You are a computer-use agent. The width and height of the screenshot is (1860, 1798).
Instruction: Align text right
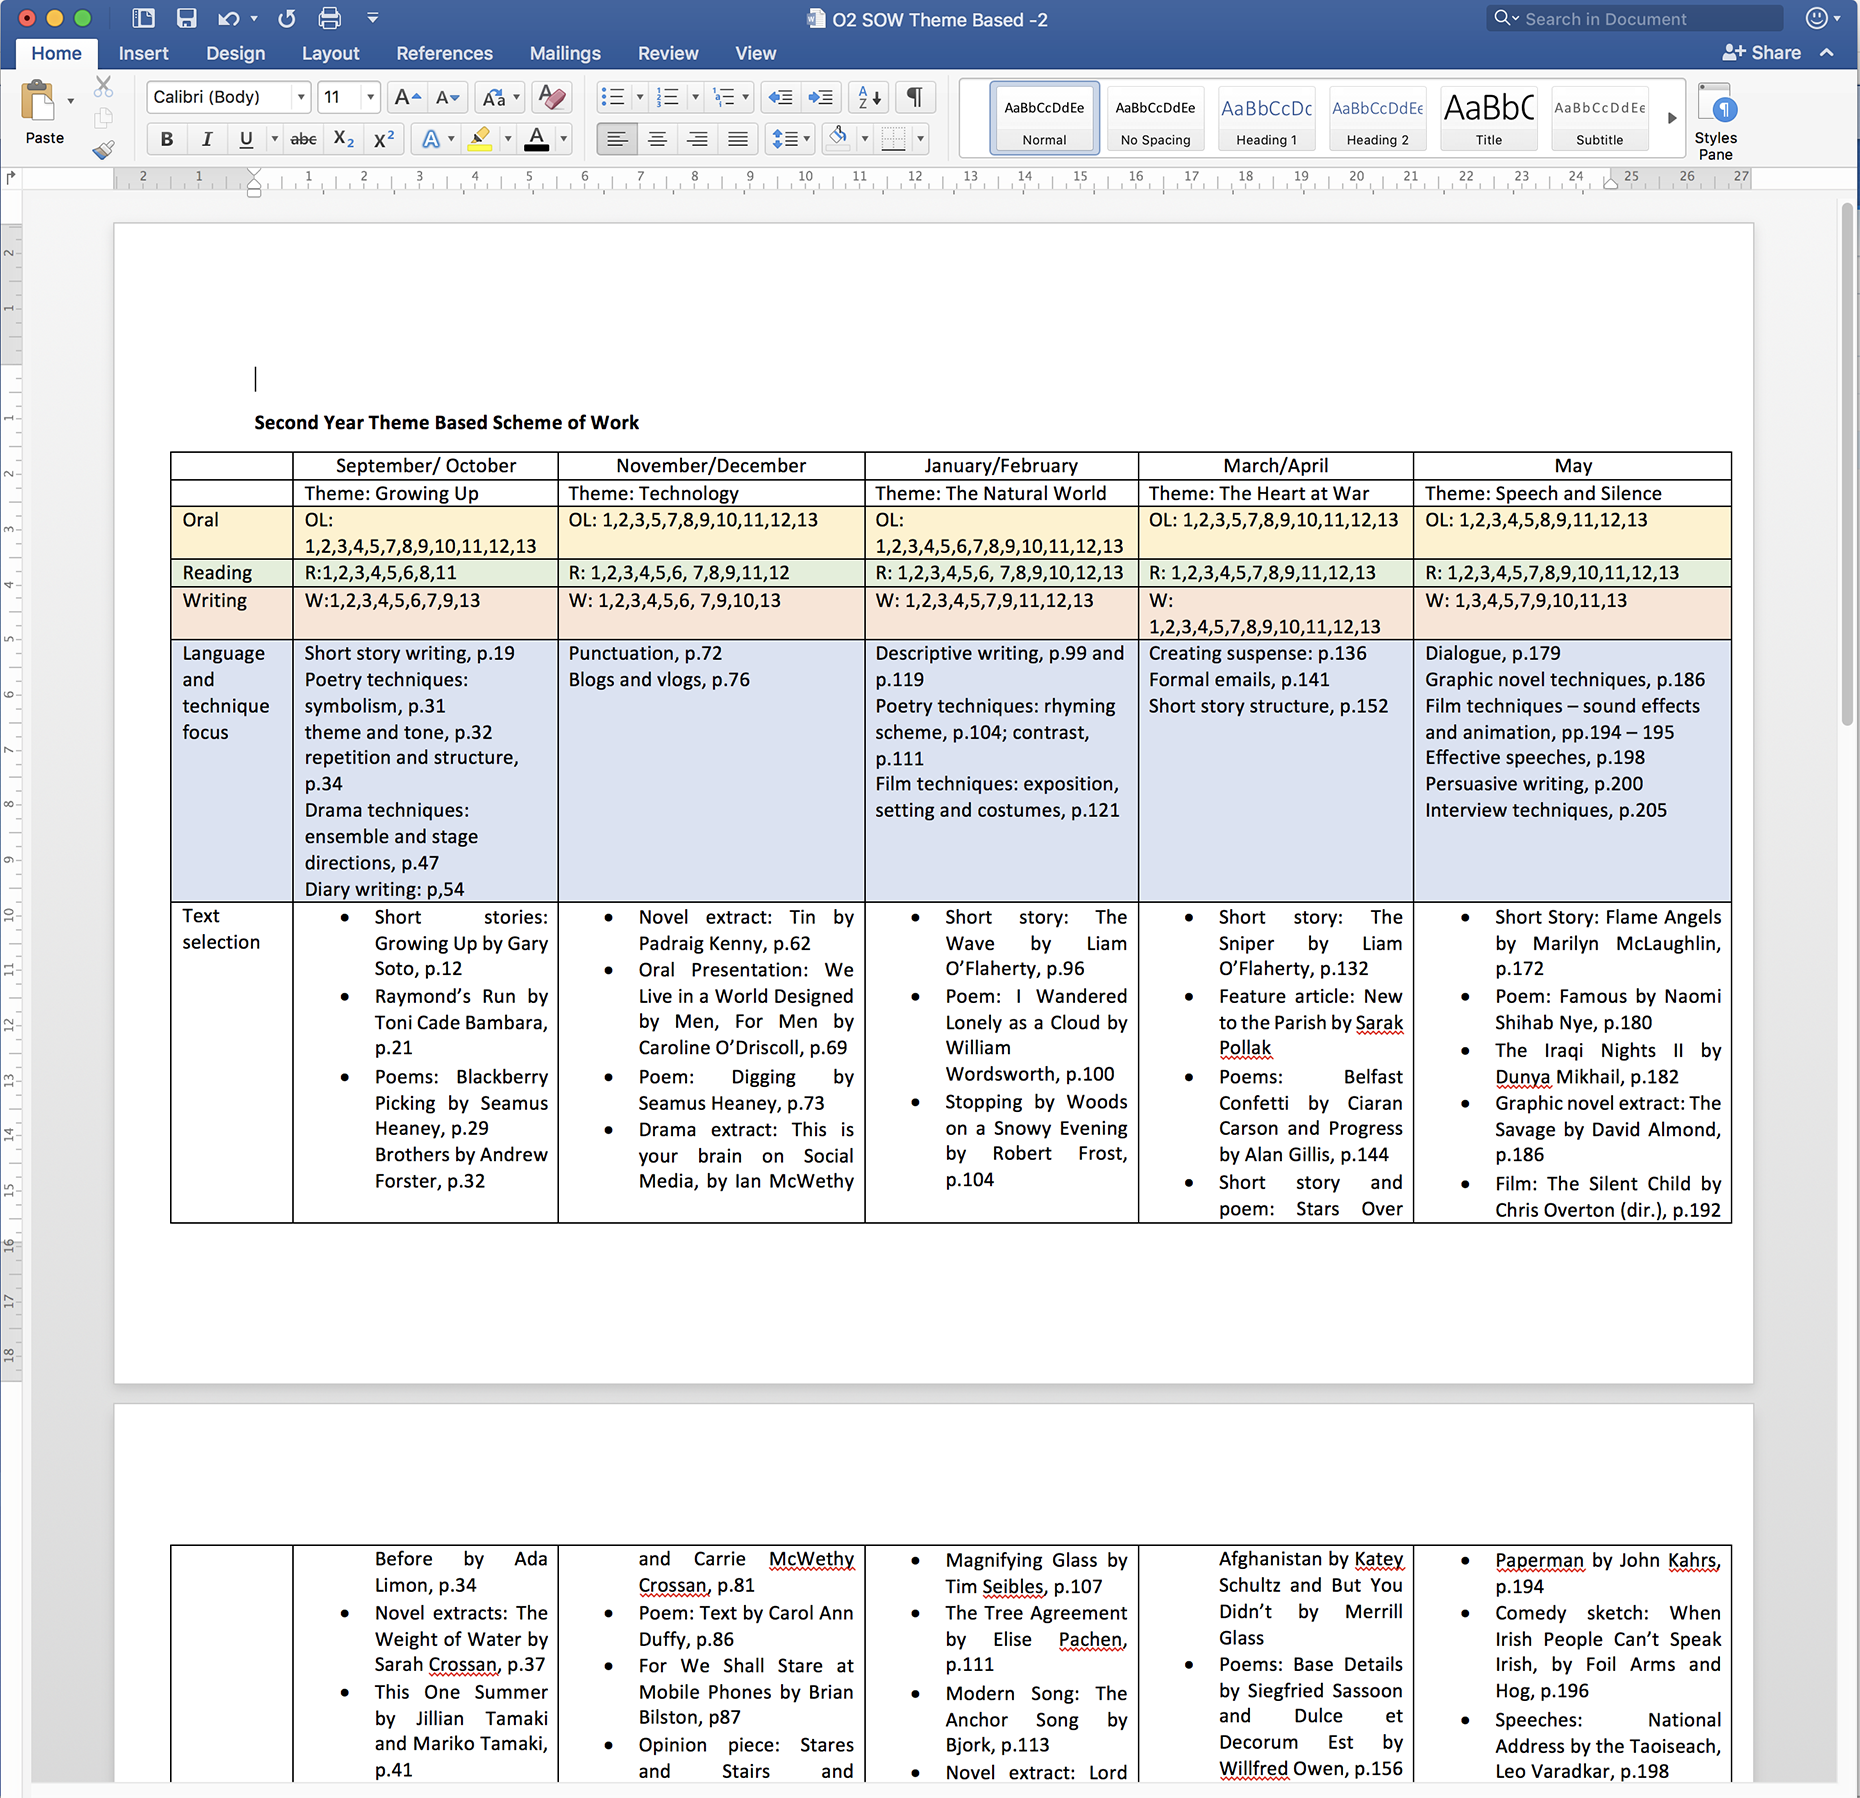[x=697, y=139]
